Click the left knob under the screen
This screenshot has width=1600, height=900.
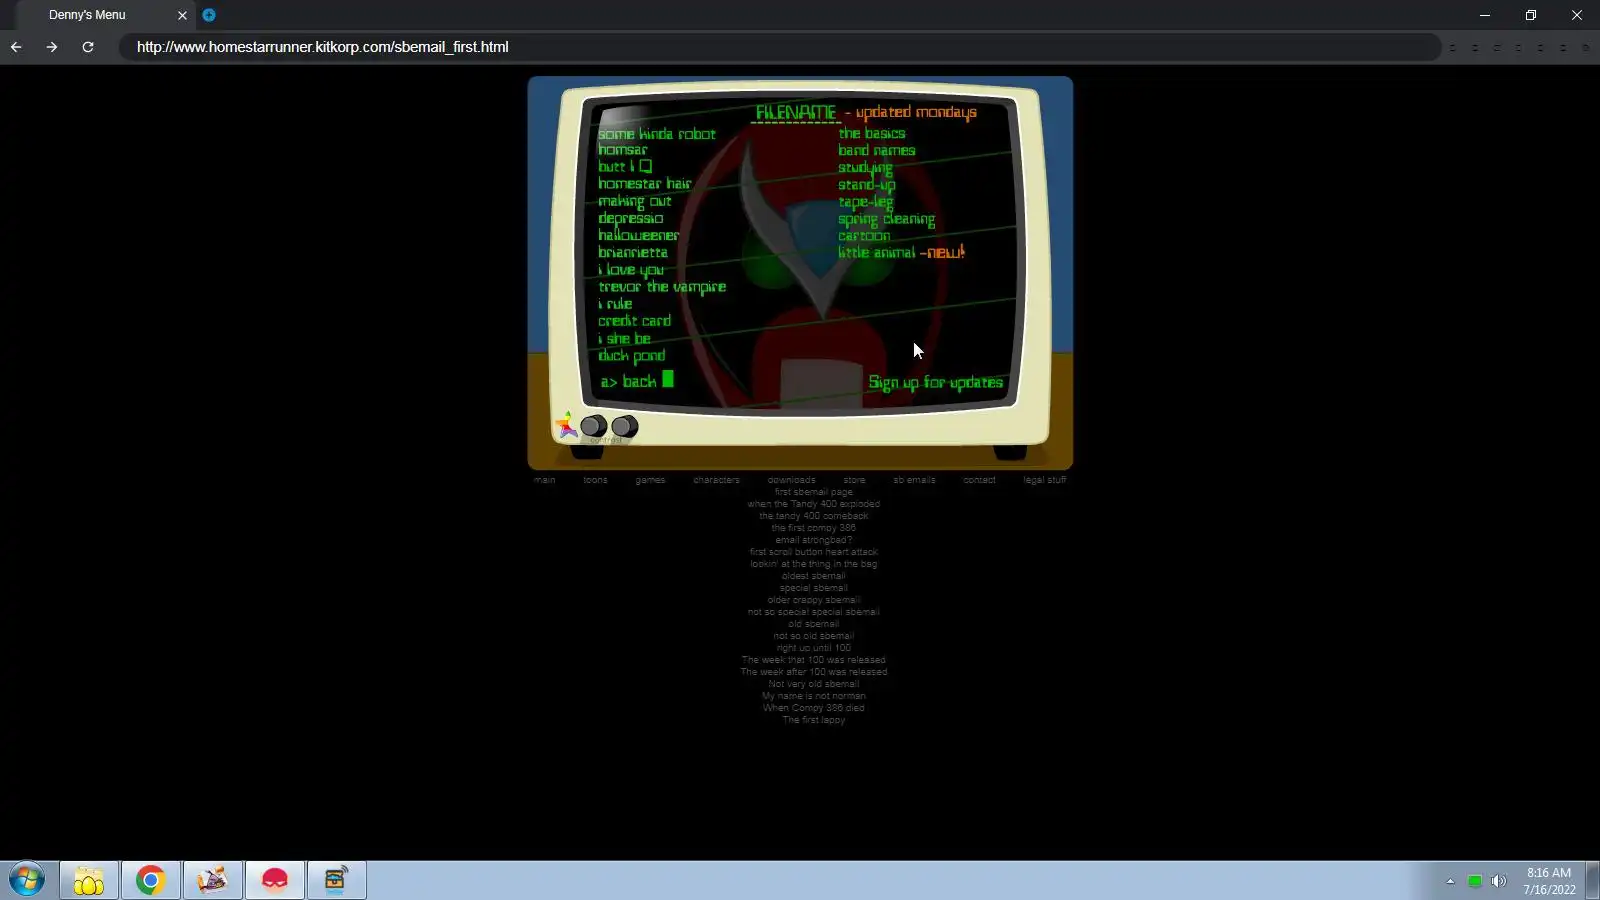(594, 426)
